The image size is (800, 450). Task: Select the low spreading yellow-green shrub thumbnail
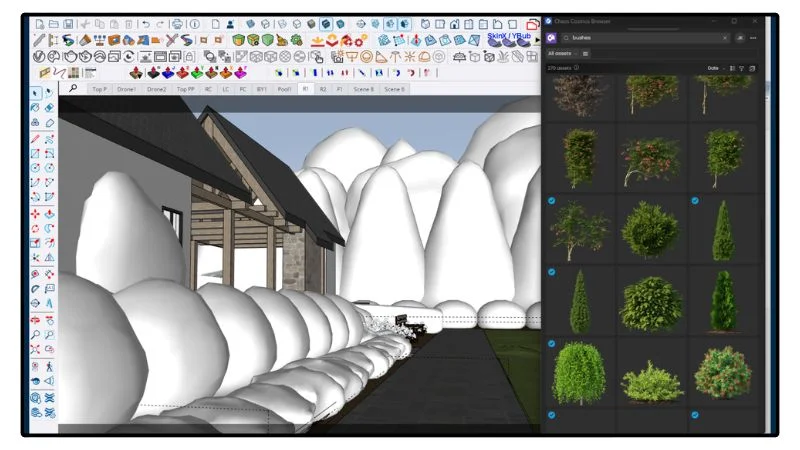[652, 383]
